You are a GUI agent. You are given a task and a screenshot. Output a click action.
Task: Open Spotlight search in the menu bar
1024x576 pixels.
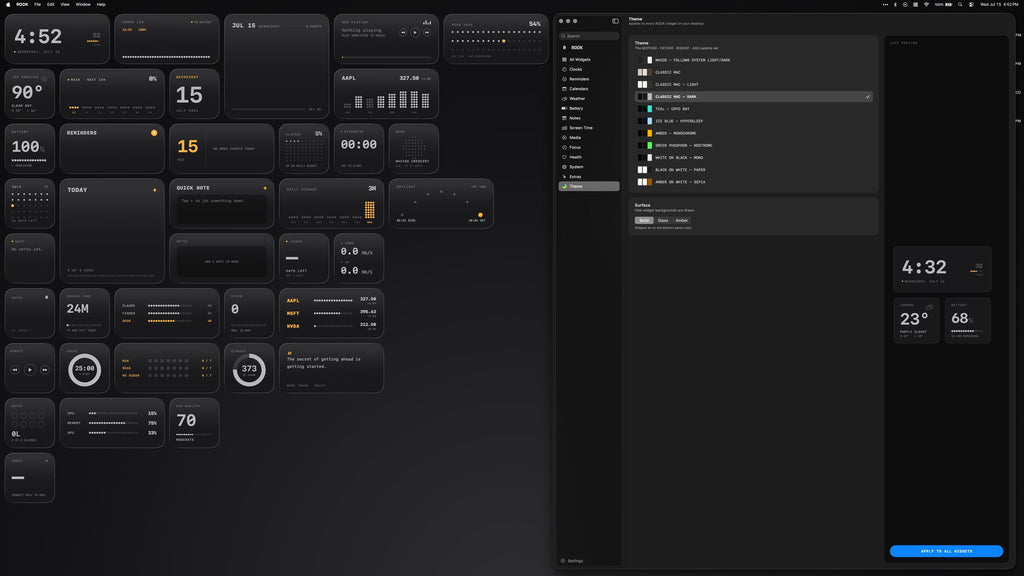click(960, 5)
